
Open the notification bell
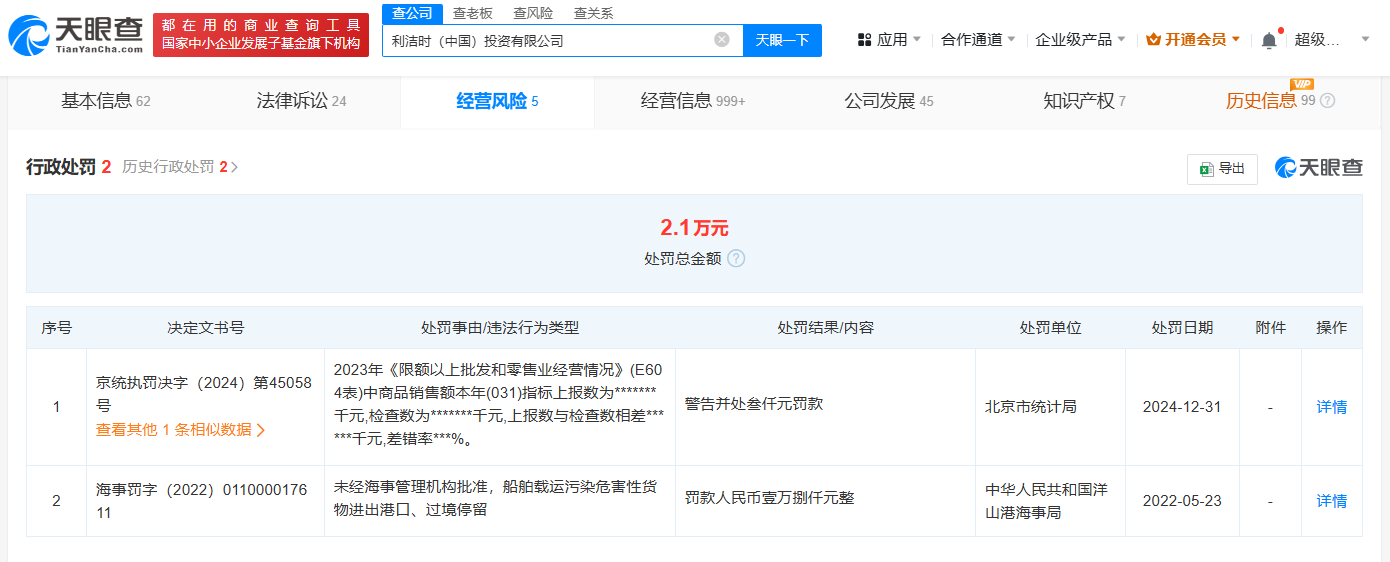click(1268, 40)
